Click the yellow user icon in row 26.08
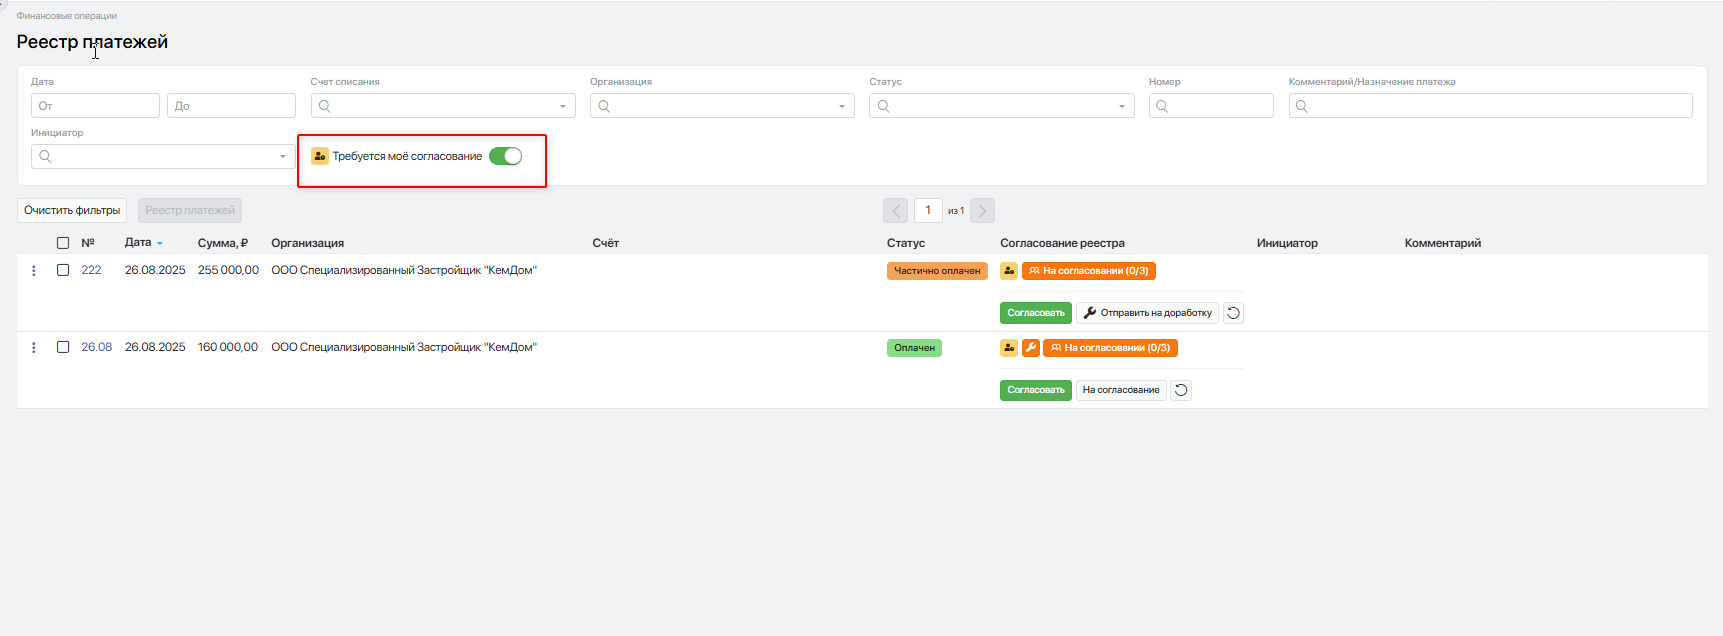 tap(1009, 348)
